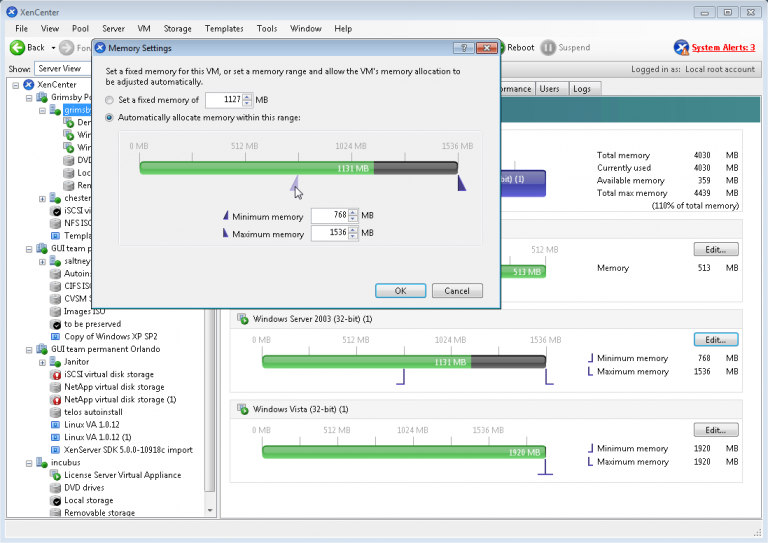Click the telos autoinstall storage icon

pyautogui.click(x=56, y=412)
